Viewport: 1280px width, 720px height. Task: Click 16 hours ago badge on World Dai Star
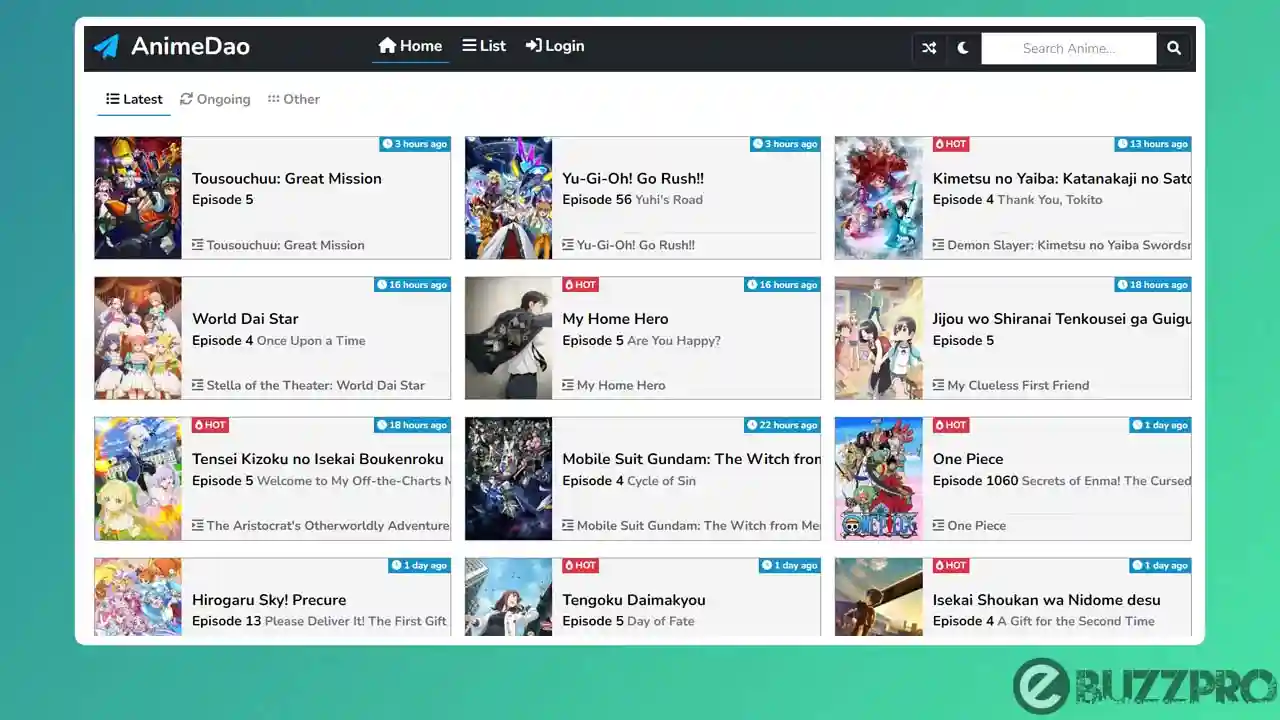(412, 285)
